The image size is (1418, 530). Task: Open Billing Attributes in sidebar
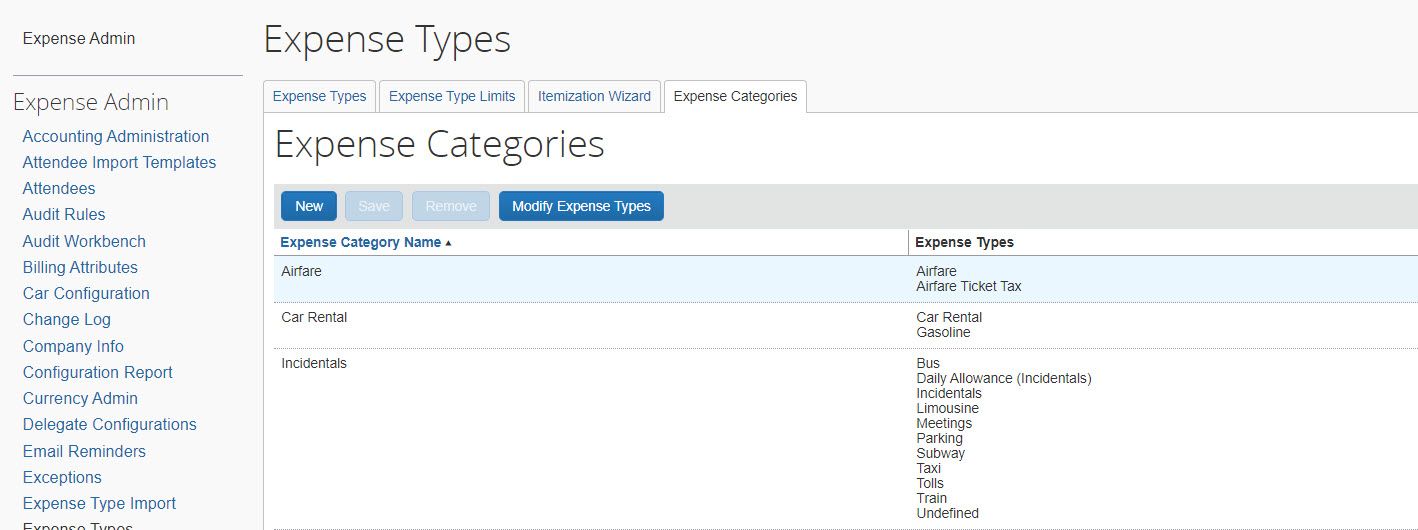pos(80,267)
